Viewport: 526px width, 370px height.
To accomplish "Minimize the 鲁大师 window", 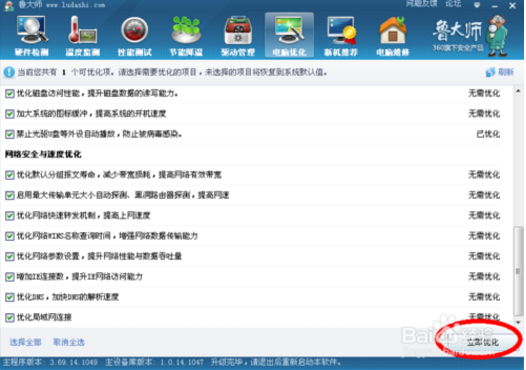I will [x=494, y=6].
